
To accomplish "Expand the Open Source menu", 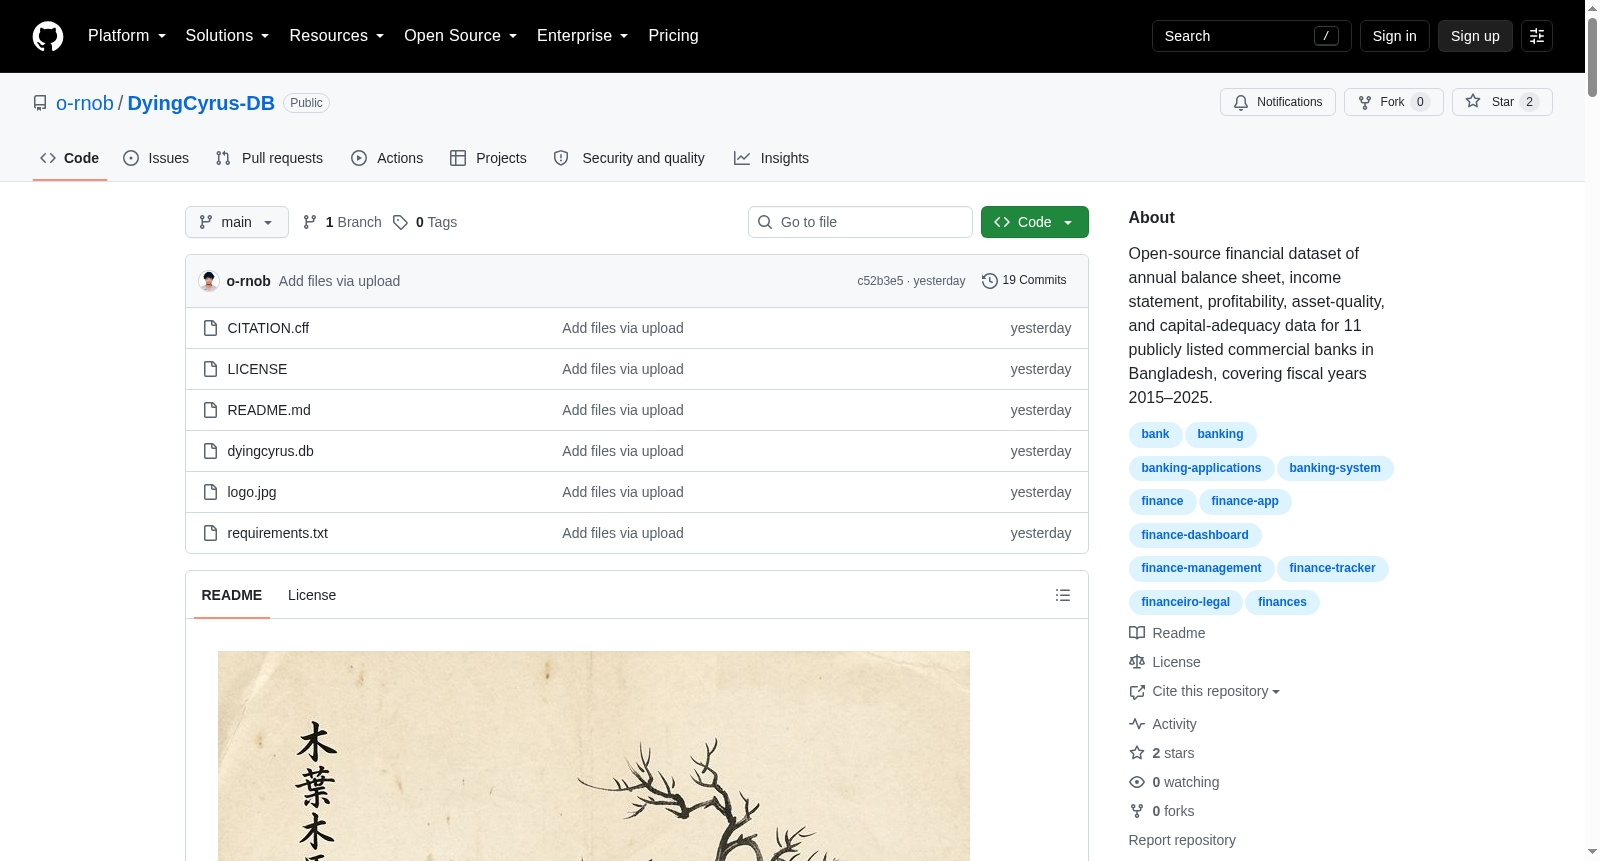I will [x=460, y=36].
